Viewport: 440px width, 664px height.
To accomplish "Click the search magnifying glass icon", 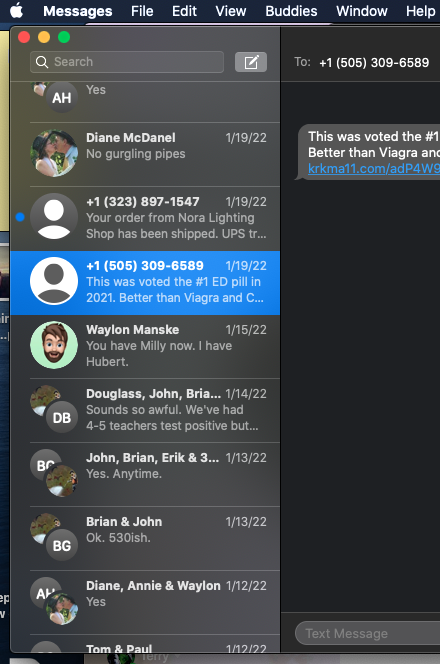I will [x=42, y=62].
